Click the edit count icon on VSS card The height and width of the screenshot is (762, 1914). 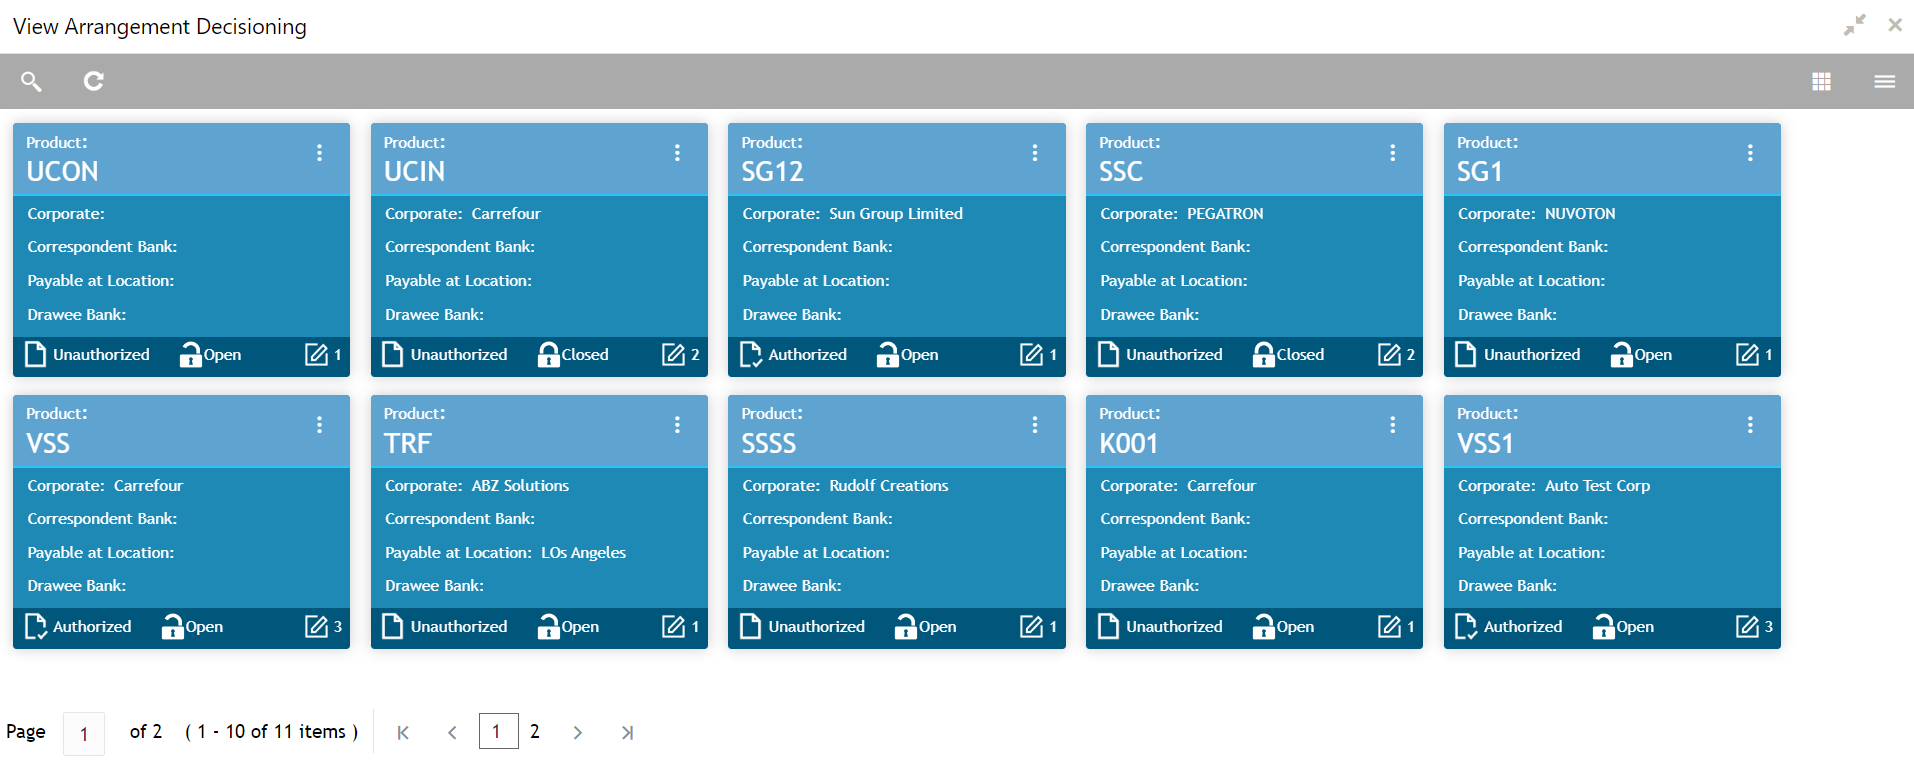pyautogui.click(x=316, y=626)
